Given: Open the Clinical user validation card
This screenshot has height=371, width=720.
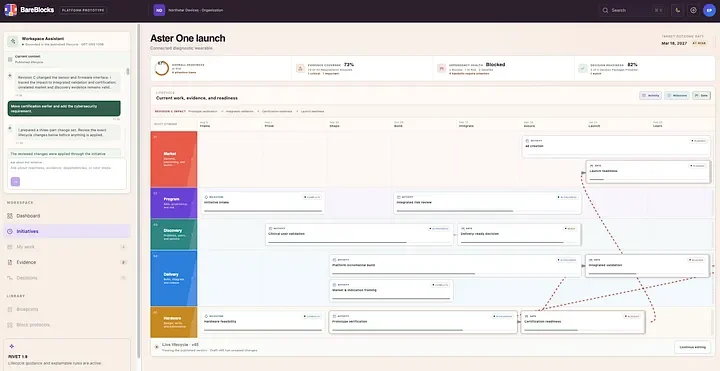Looking at the screenshot, I should [x=359, y=234].
